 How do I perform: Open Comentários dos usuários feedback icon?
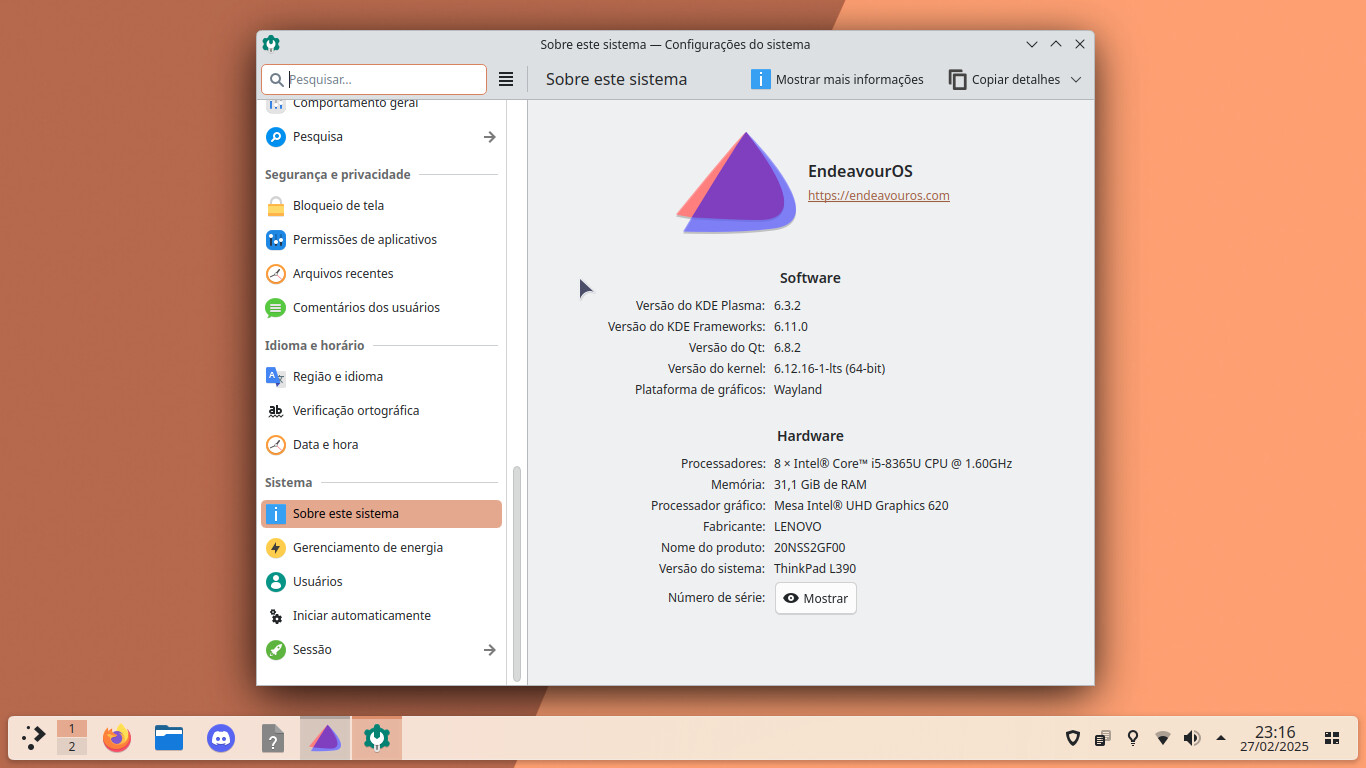[276, 308]
